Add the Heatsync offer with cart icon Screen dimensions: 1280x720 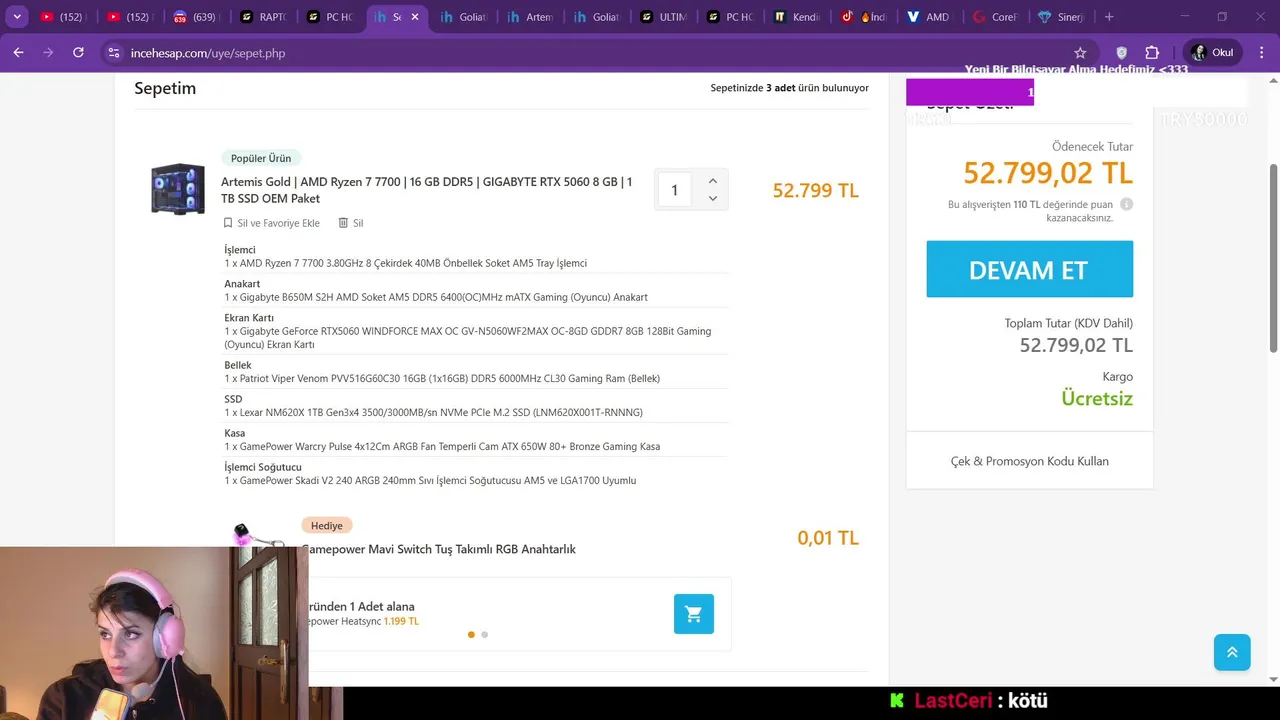point(693,614)
